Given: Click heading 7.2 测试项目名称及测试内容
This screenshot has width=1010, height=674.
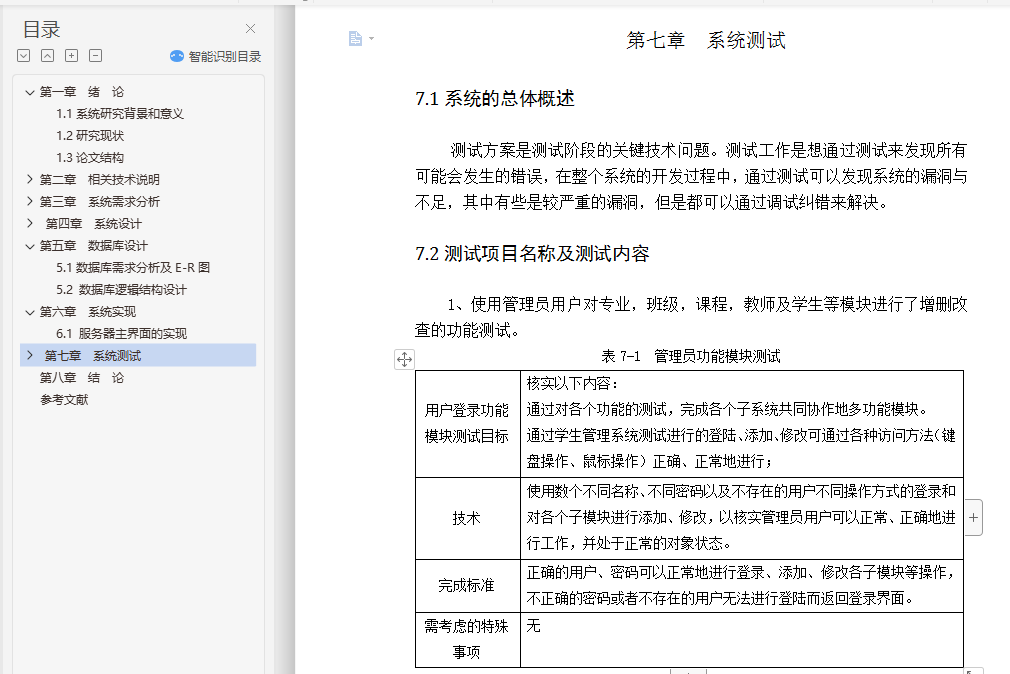Looking at the screenshot, I should click(532, 254).
